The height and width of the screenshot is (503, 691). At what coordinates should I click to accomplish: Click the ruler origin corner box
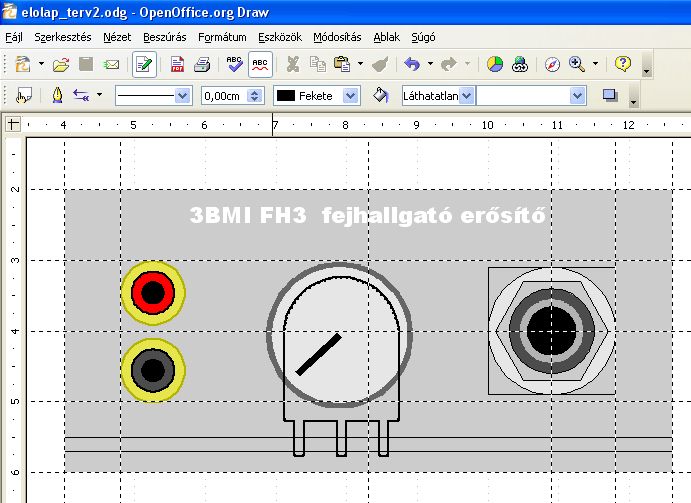coord(13,124)
